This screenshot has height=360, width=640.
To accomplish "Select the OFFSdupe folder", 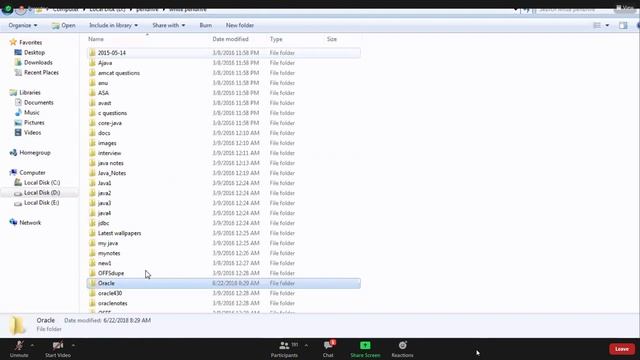I will click(224, 273).
